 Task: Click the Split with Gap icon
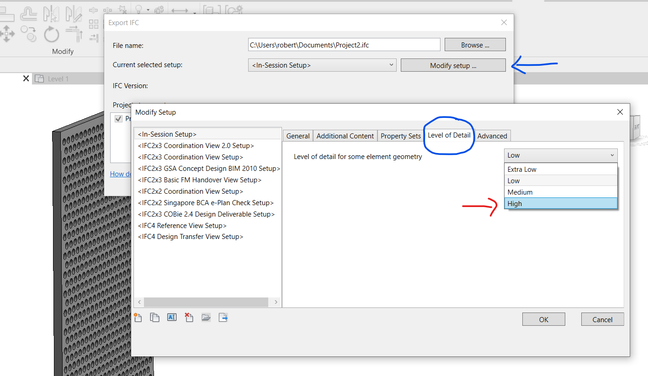click(x=107, y=10)
